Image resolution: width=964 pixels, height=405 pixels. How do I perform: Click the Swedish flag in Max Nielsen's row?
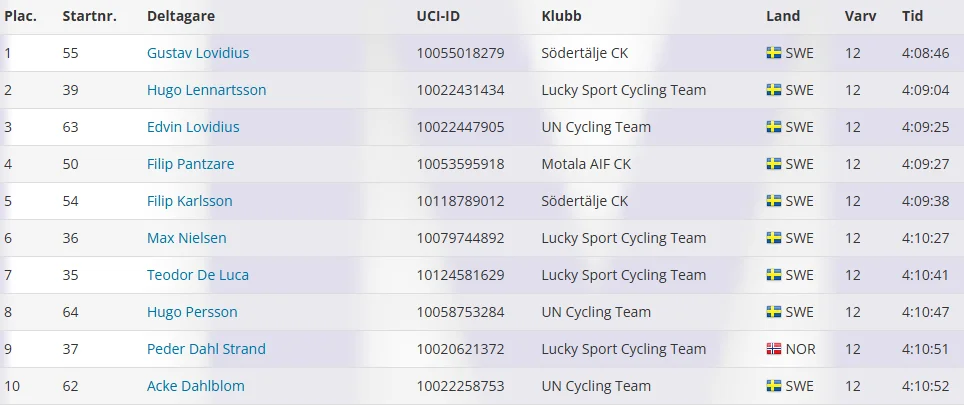click(773, 238)
